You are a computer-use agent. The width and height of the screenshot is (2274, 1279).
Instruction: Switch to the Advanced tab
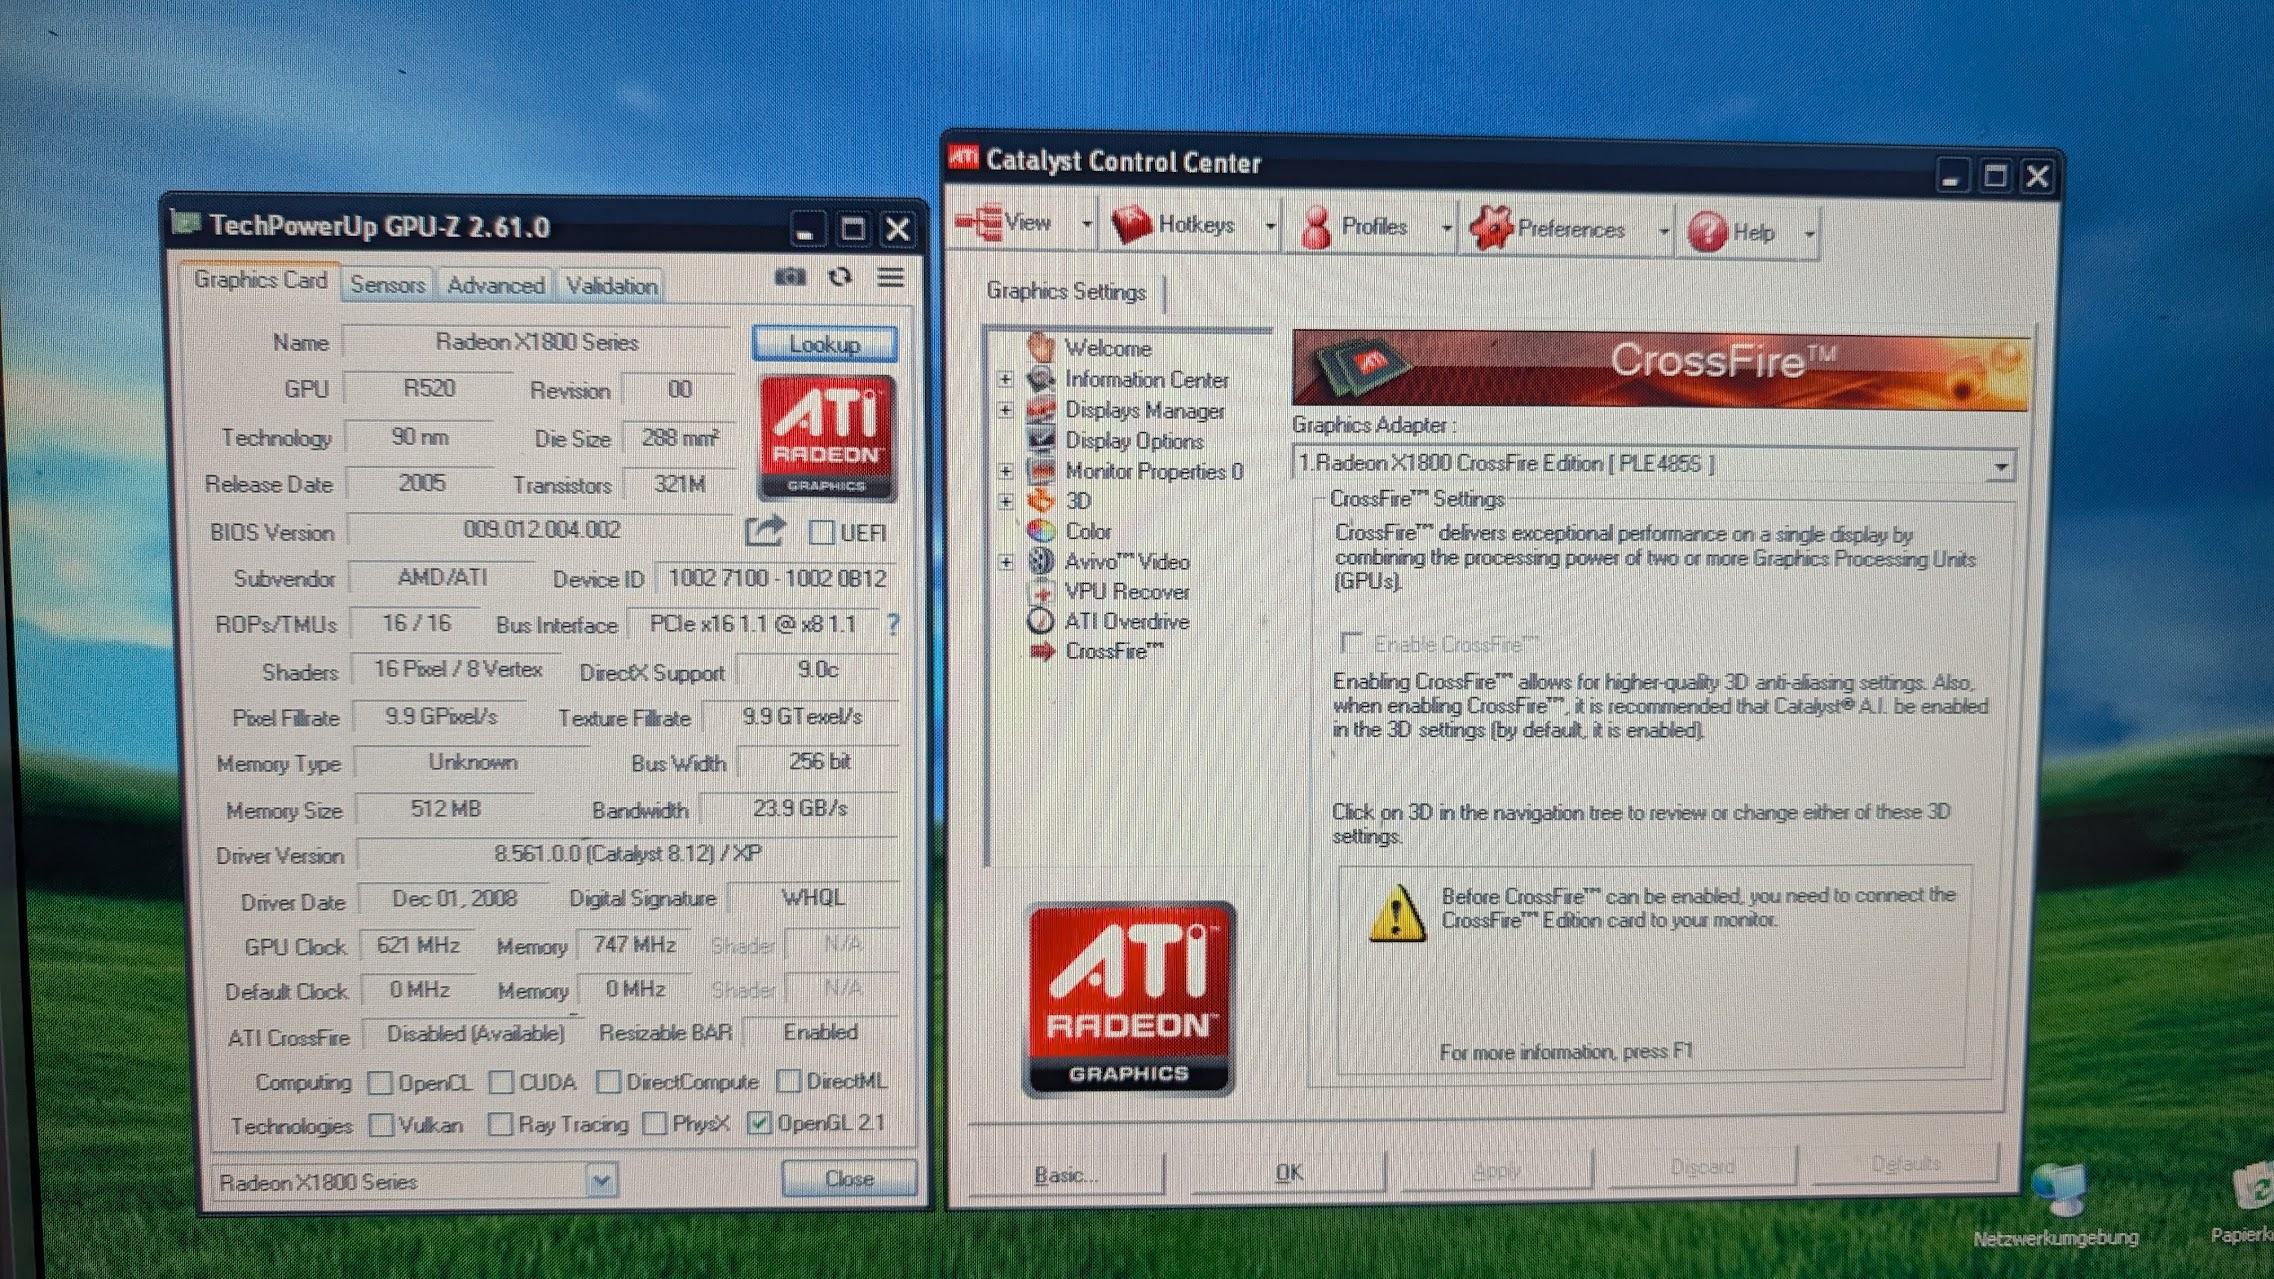pos(496,285)
